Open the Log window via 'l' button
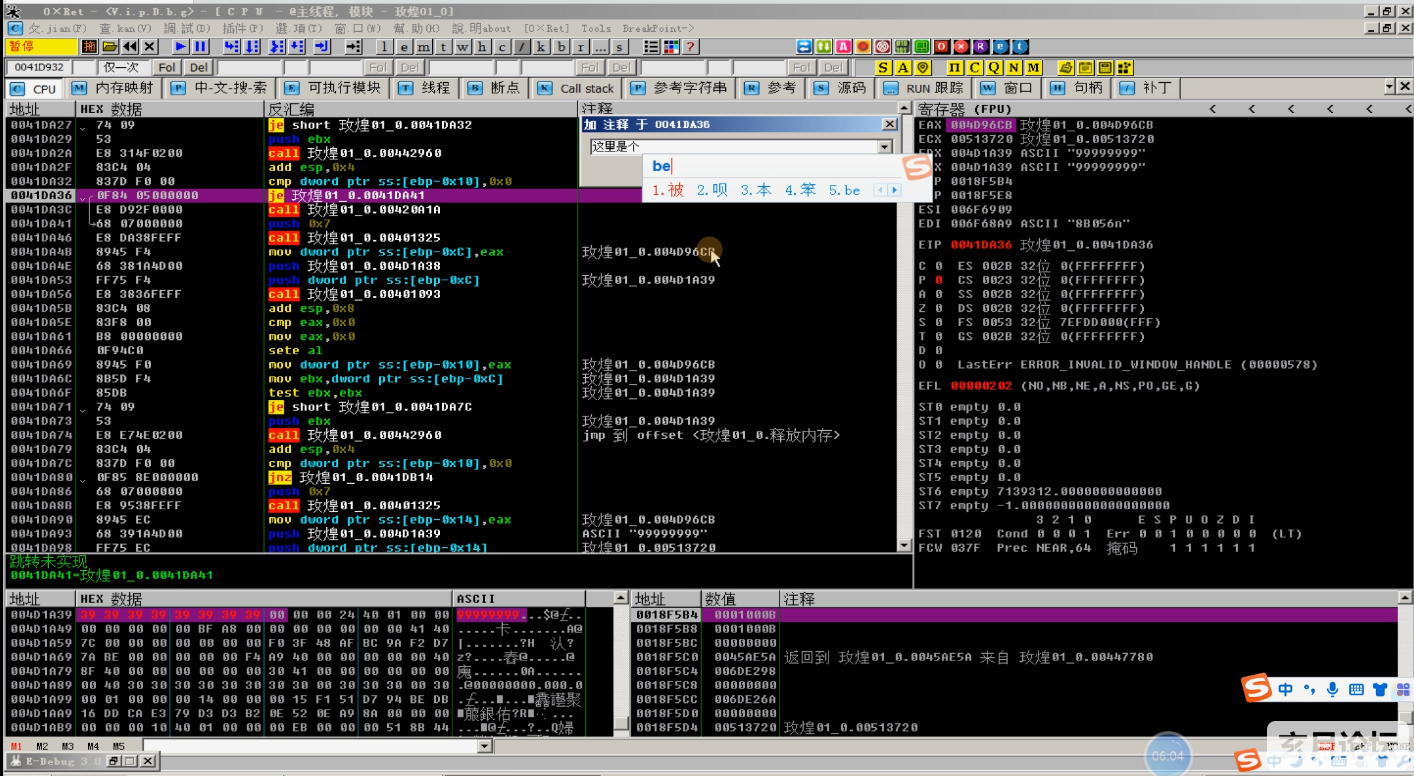Screen dimensions: 1414x776 tap(384, 47)
